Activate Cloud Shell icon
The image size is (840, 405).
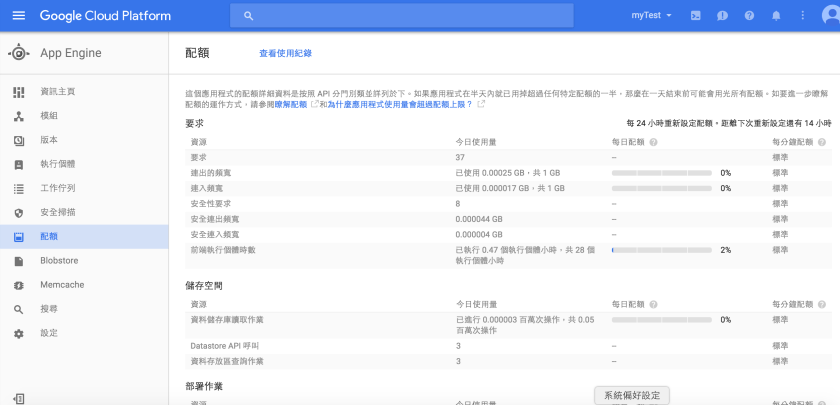click(x=695, y=16)
